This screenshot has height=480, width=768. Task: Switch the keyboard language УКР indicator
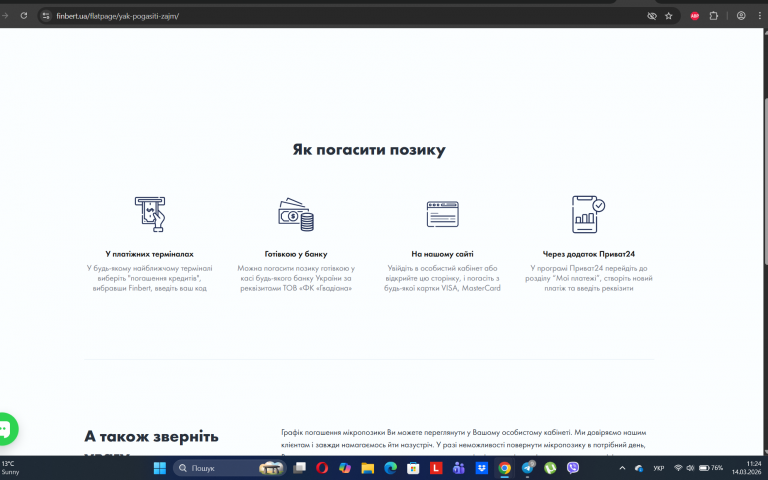point(659,468)
